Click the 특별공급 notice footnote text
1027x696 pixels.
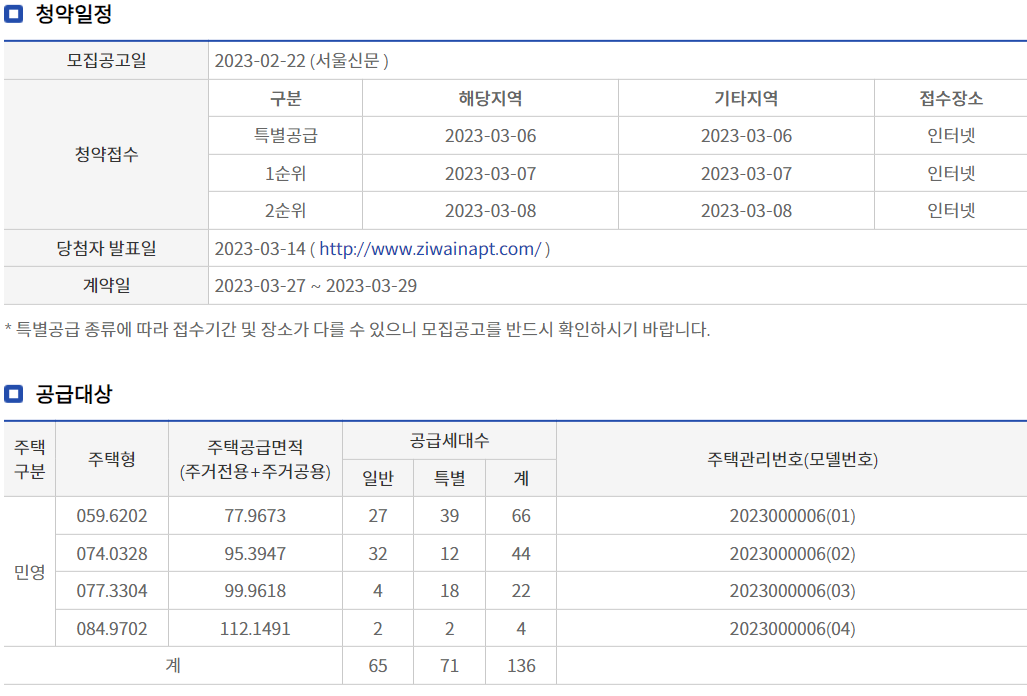(x=357, y=329)
